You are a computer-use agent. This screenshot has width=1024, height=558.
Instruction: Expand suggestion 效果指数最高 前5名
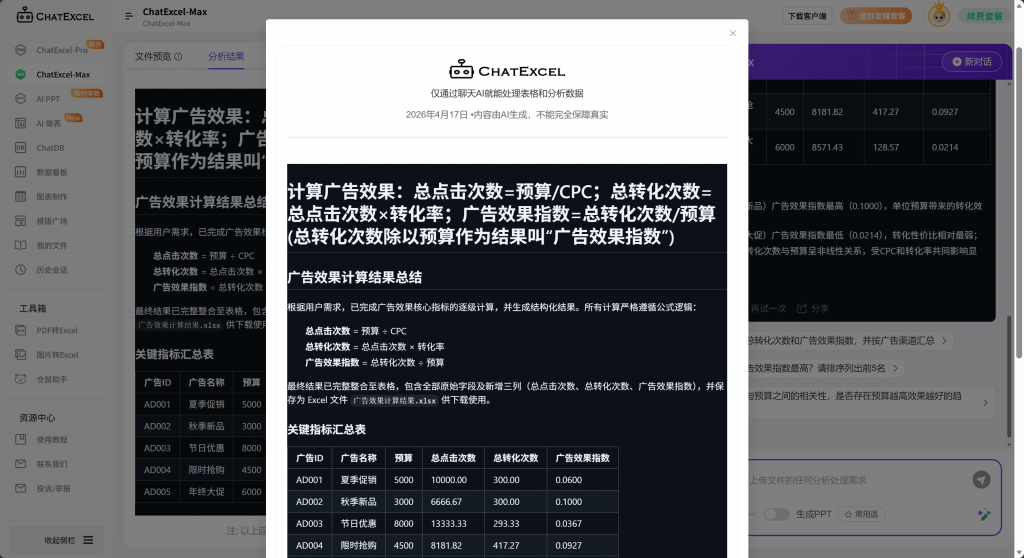tap(895, 369)
